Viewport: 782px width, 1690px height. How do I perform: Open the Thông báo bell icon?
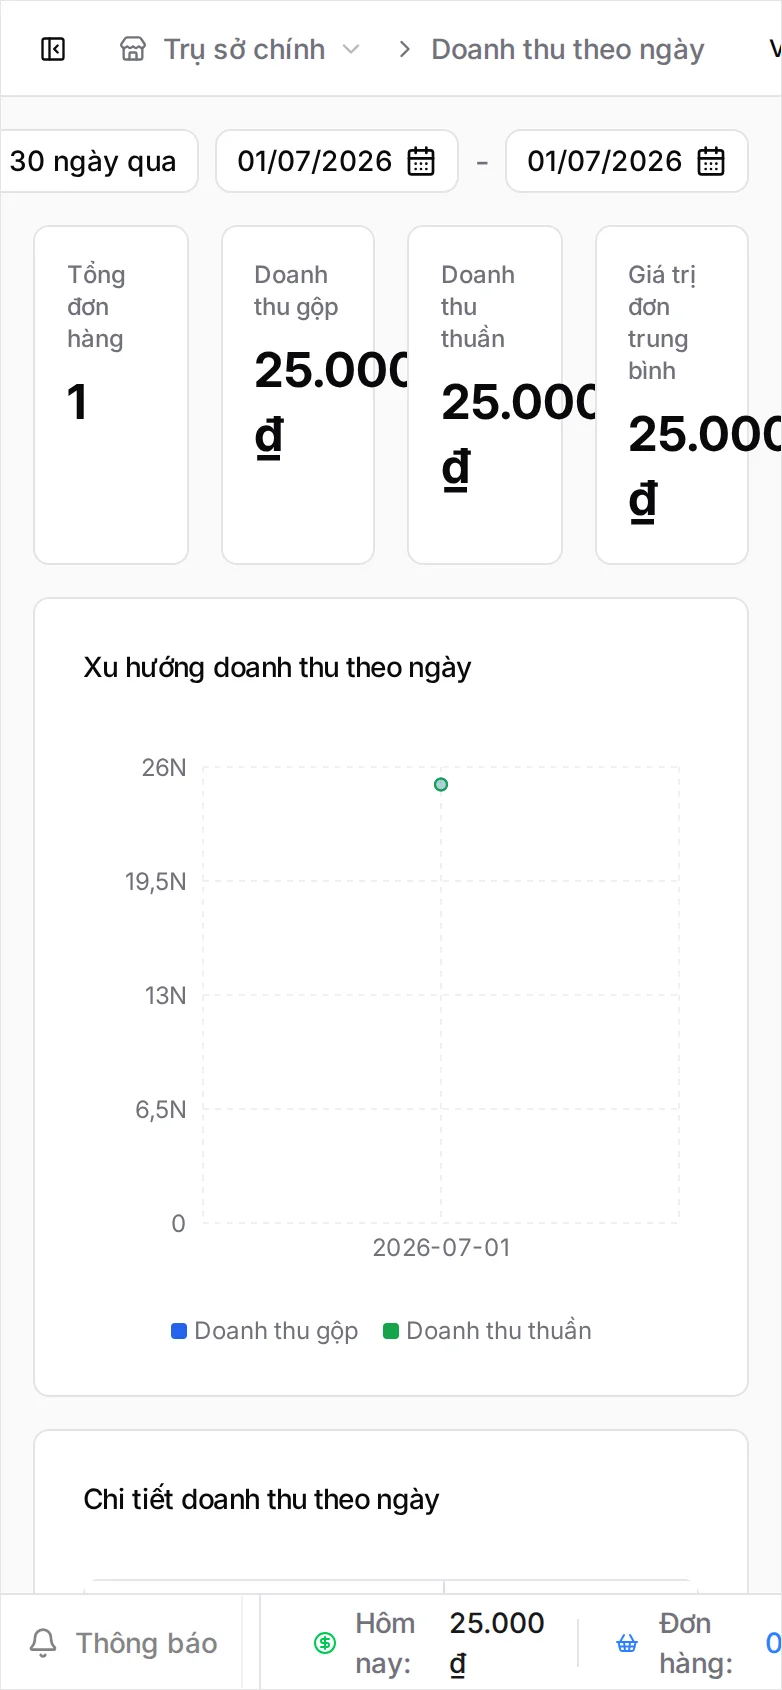(43, 1643)
